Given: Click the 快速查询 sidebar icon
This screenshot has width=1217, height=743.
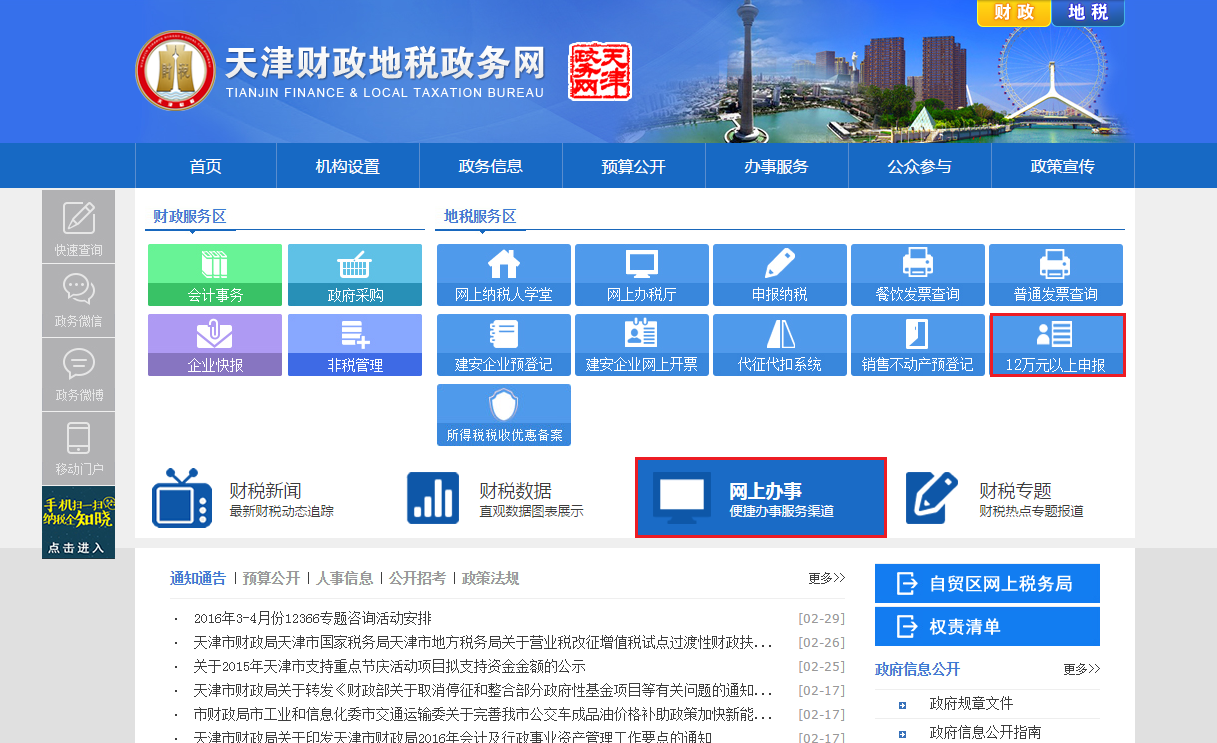Looking at the screenshot, I should pyautogui.click(x=78, y=227).
